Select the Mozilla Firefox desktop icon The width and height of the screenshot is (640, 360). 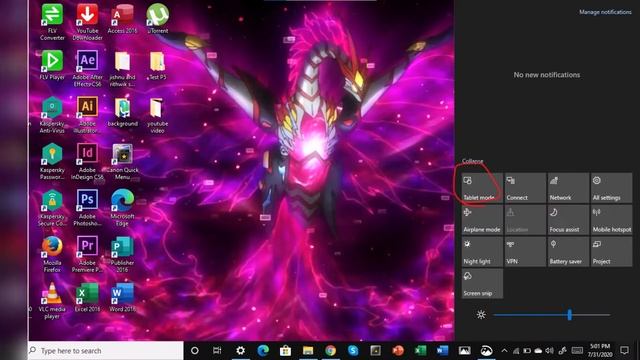pos(52,254)
